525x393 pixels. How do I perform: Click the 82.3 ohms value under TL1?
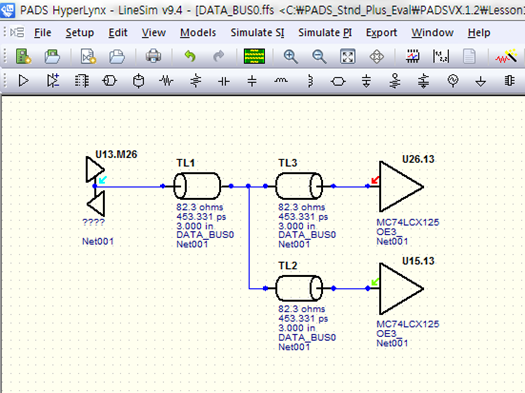200,207
